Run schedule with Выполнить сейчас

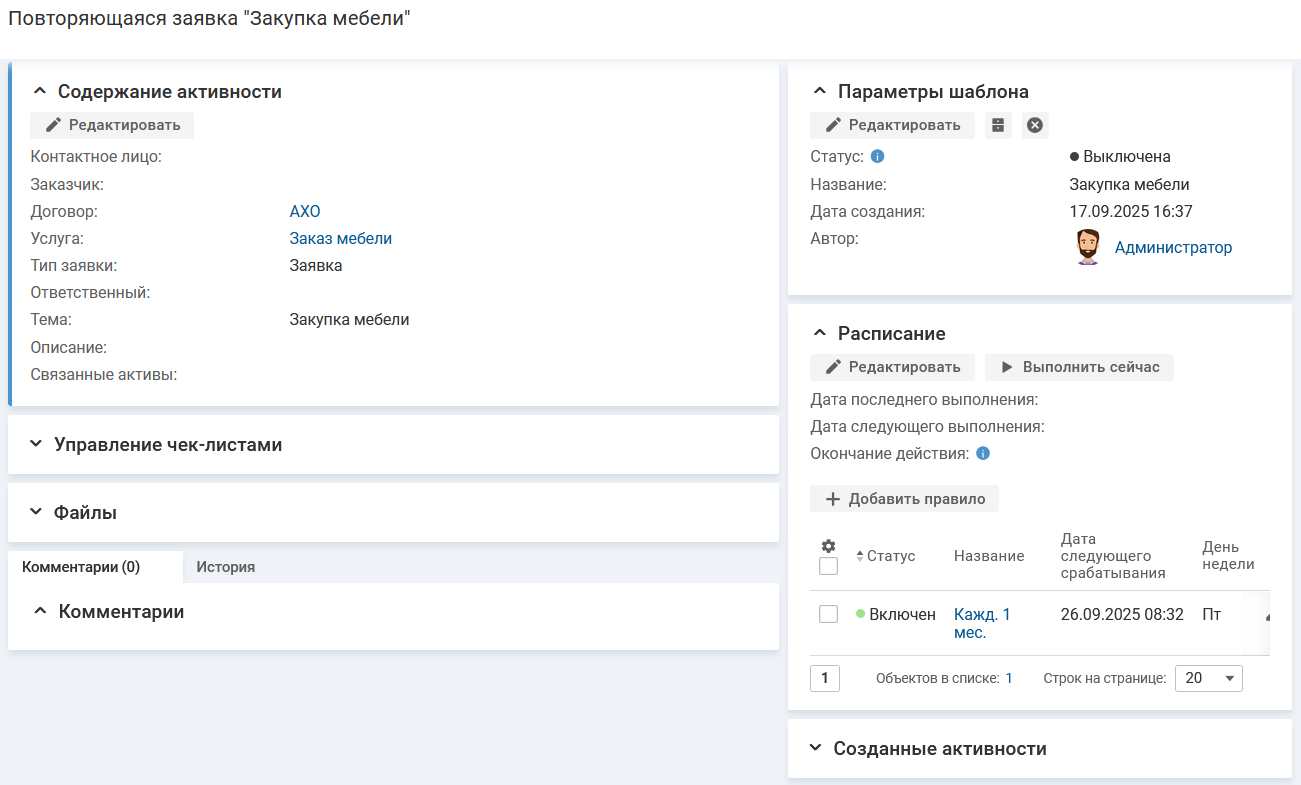[1079, 367]
